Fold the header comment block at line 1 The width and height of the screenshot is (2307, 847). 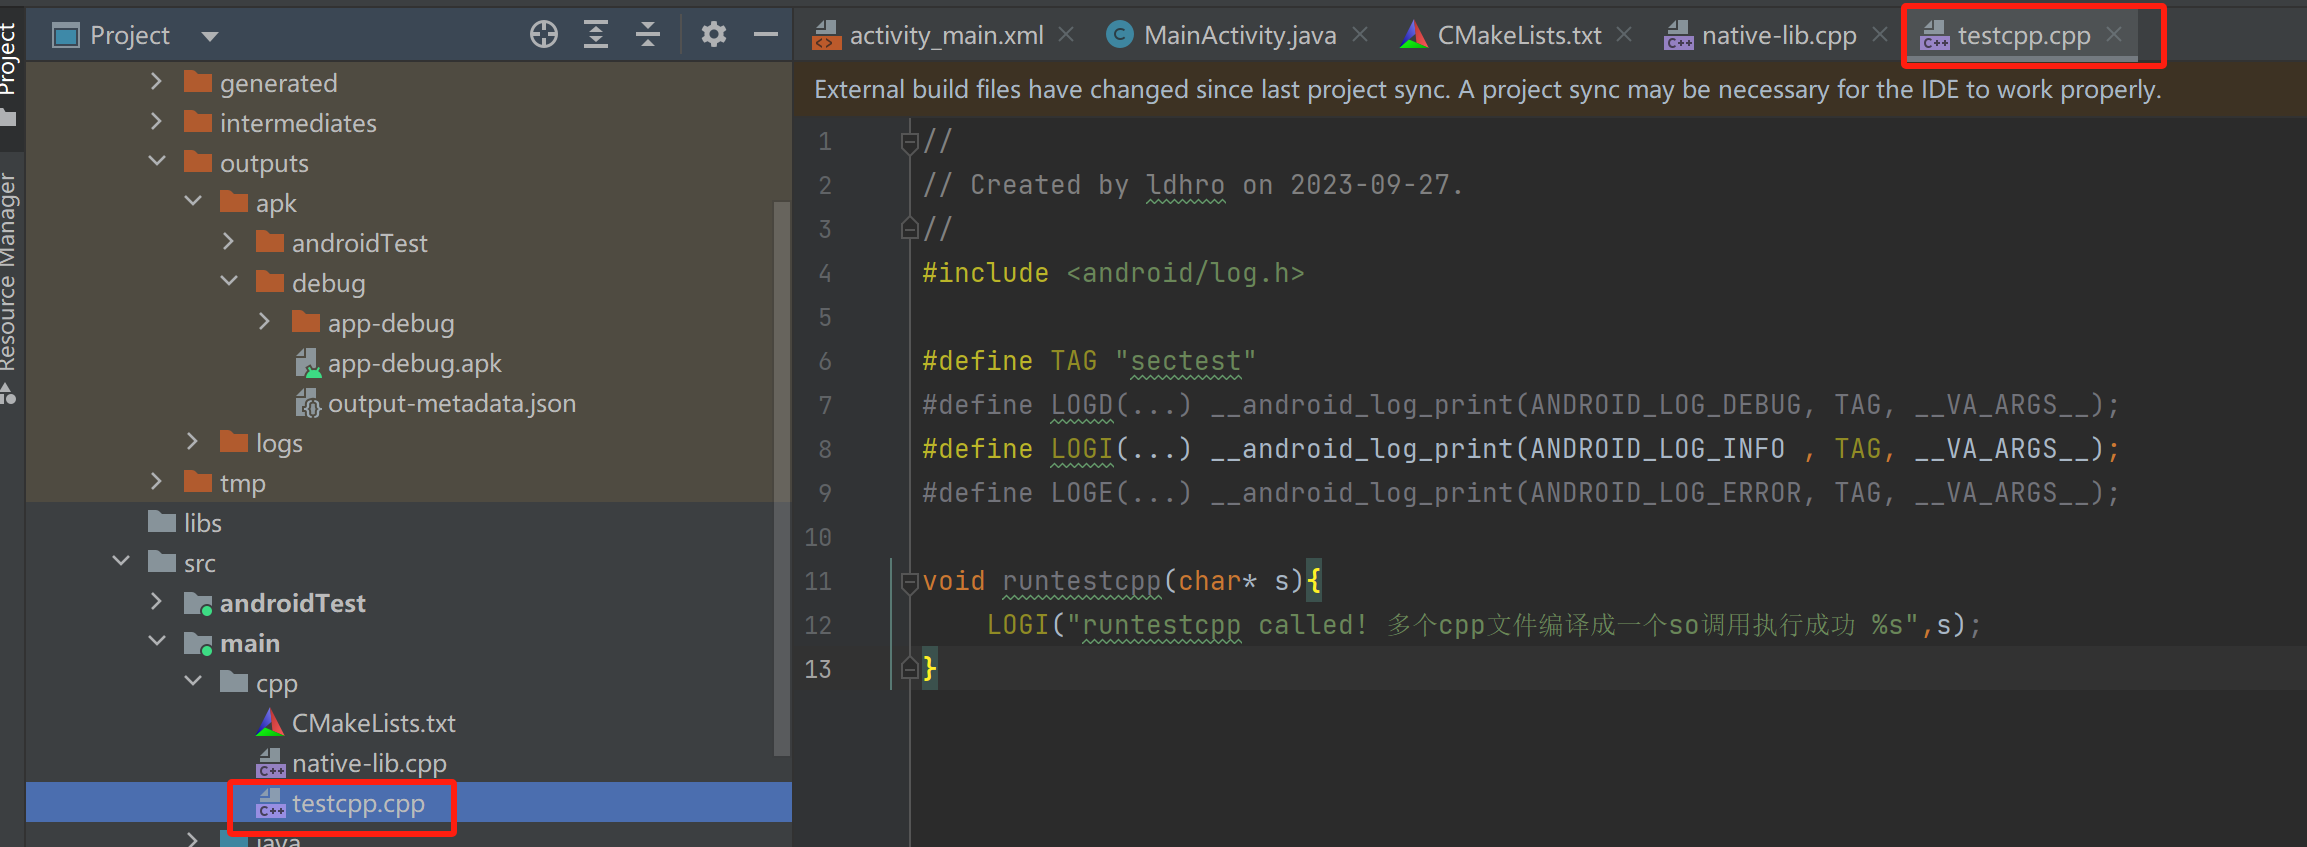pyautogui.click(x=909, y=142)
